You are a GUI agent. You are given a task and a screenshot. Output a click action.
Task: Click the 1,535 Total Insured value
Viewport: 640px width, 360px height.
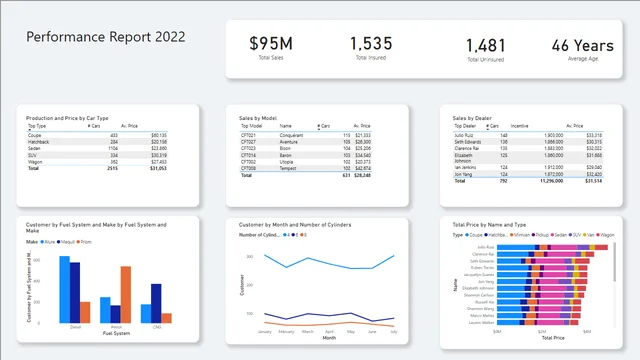[x=371, y=43]
